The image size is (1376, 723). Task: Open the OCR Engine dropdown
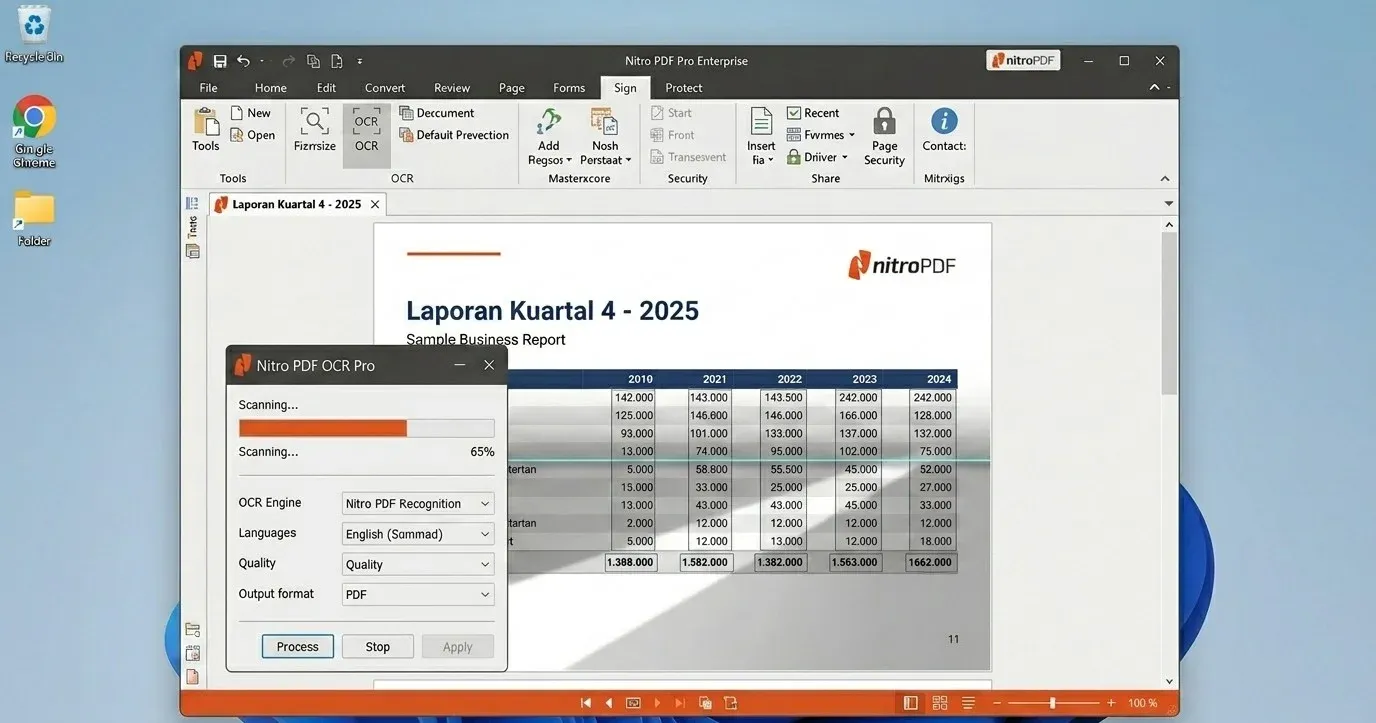(418, 504)
